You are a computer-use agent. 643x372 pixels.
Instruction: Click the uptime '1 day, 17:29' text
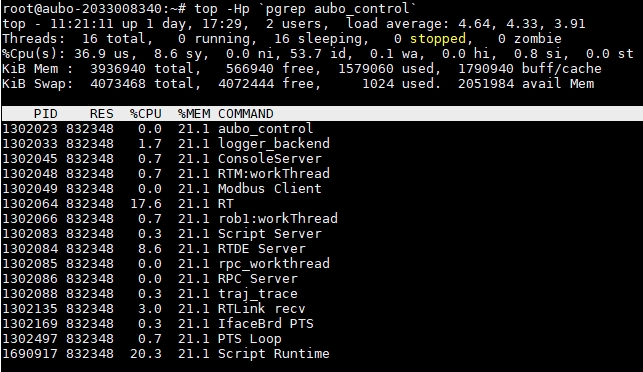click(193, 23)
